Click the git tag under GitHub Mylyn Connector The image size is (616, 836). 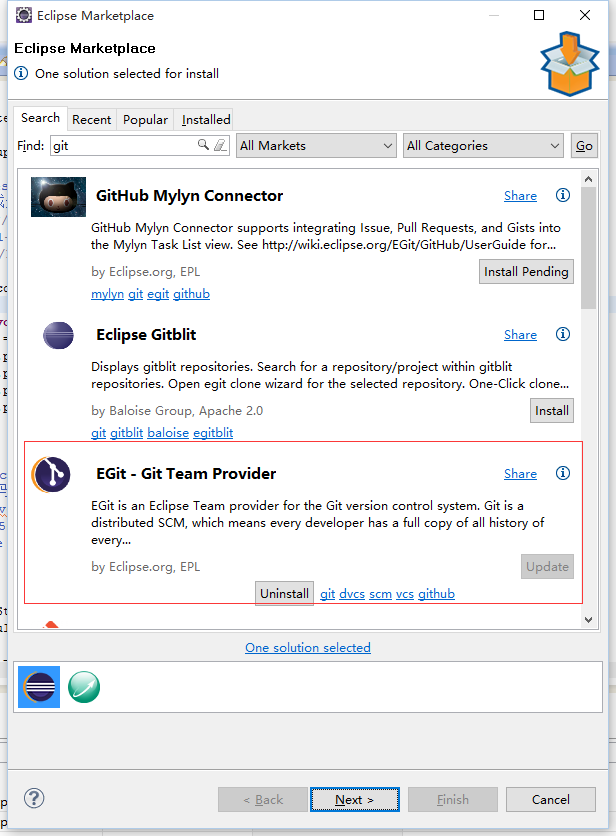(135, 294)
